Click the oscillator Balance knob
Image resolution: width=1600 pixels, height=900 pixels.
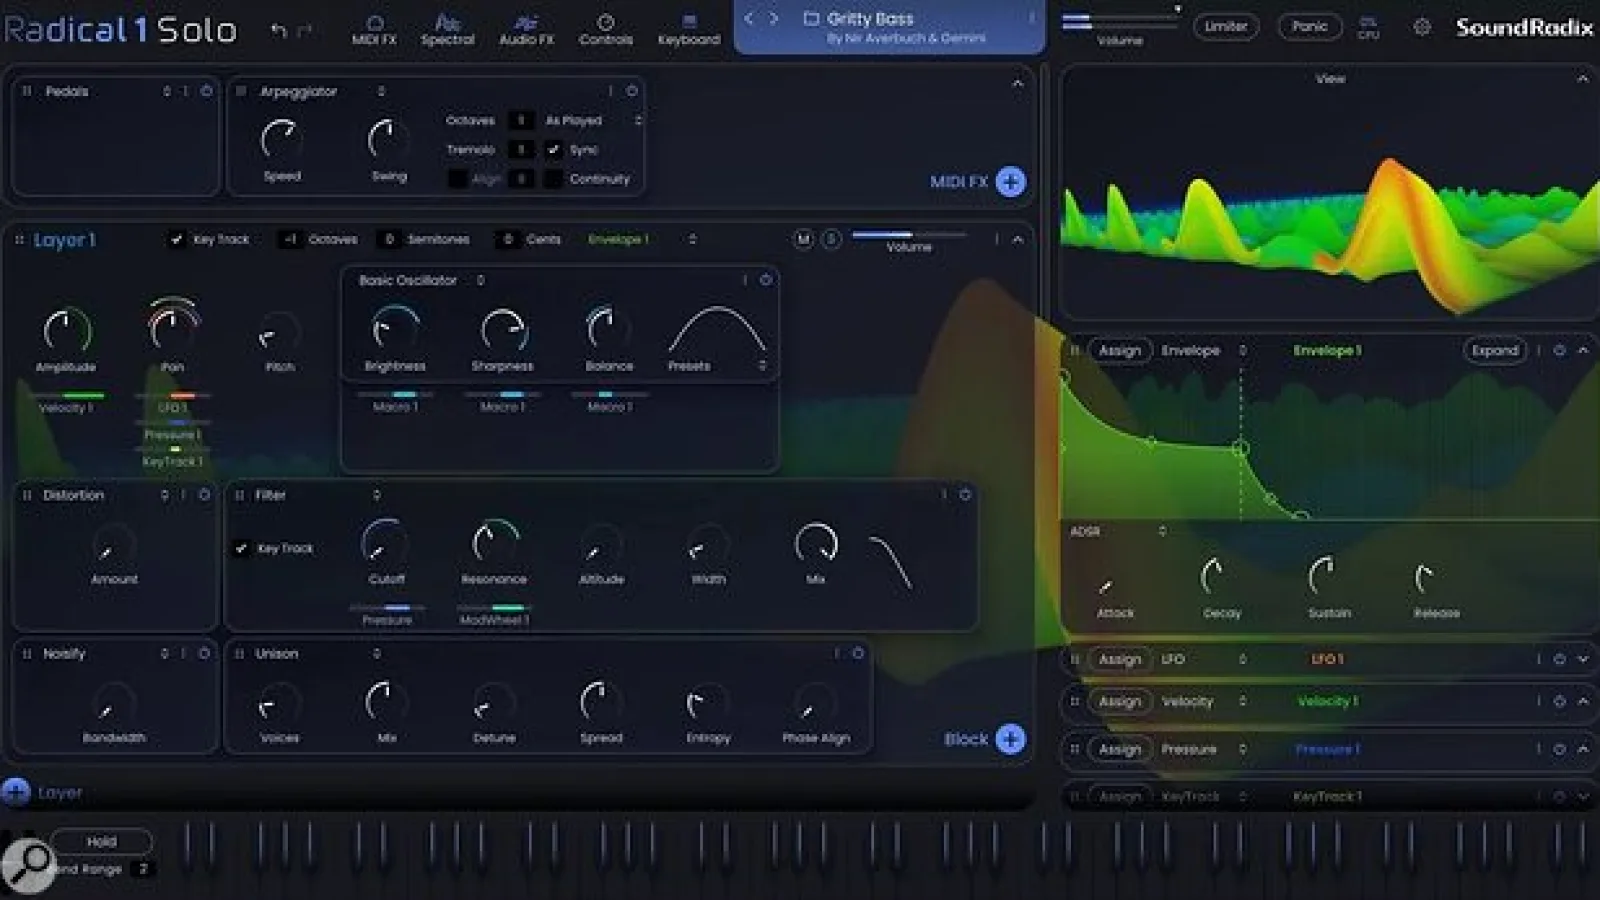[608, 328]
